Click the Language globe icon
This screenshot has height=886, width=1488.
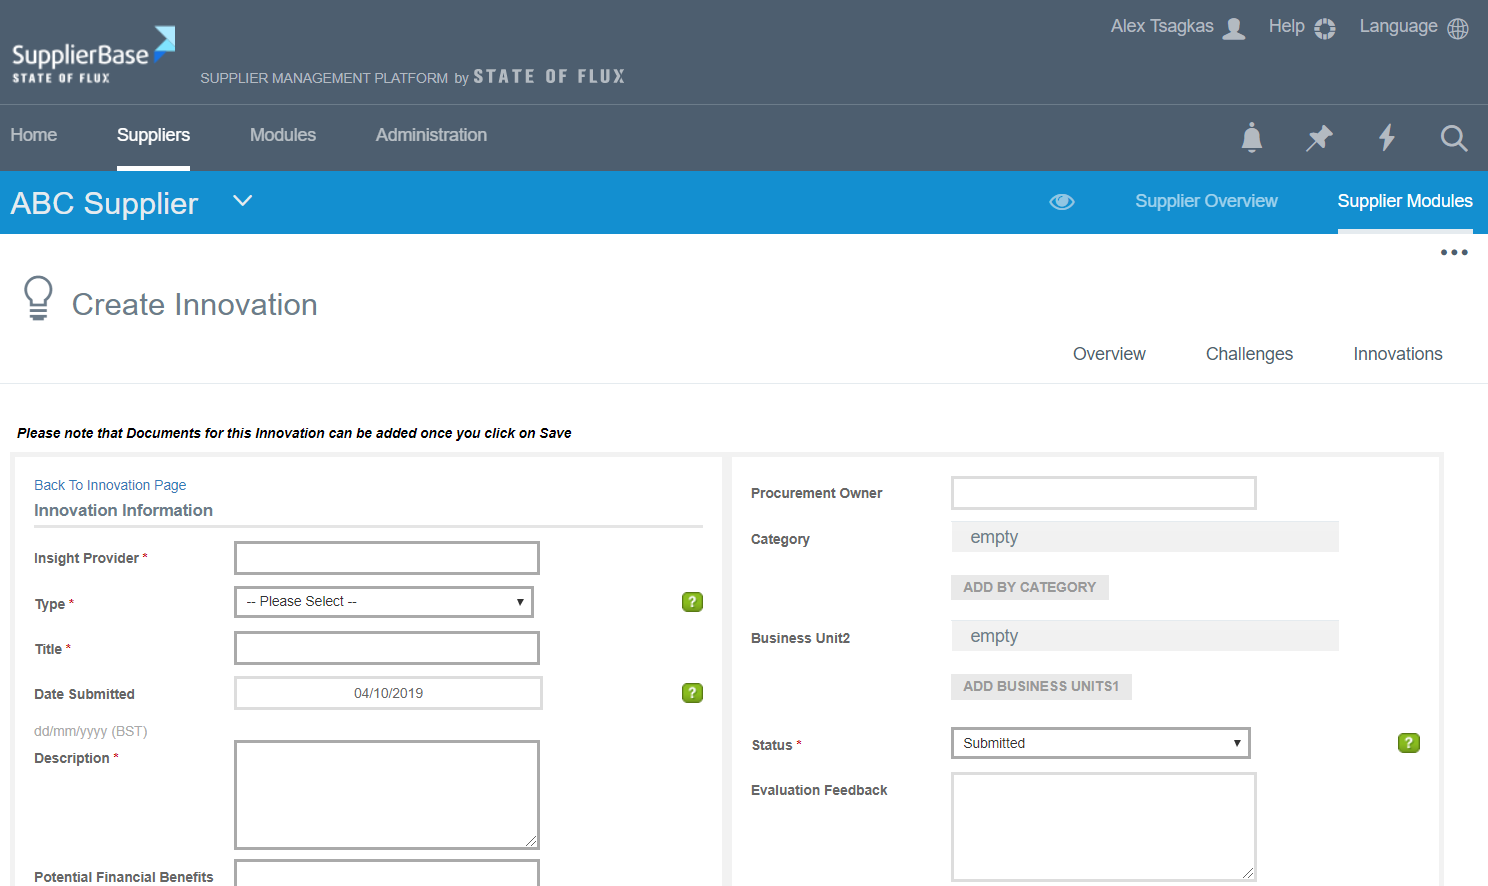1458,28
